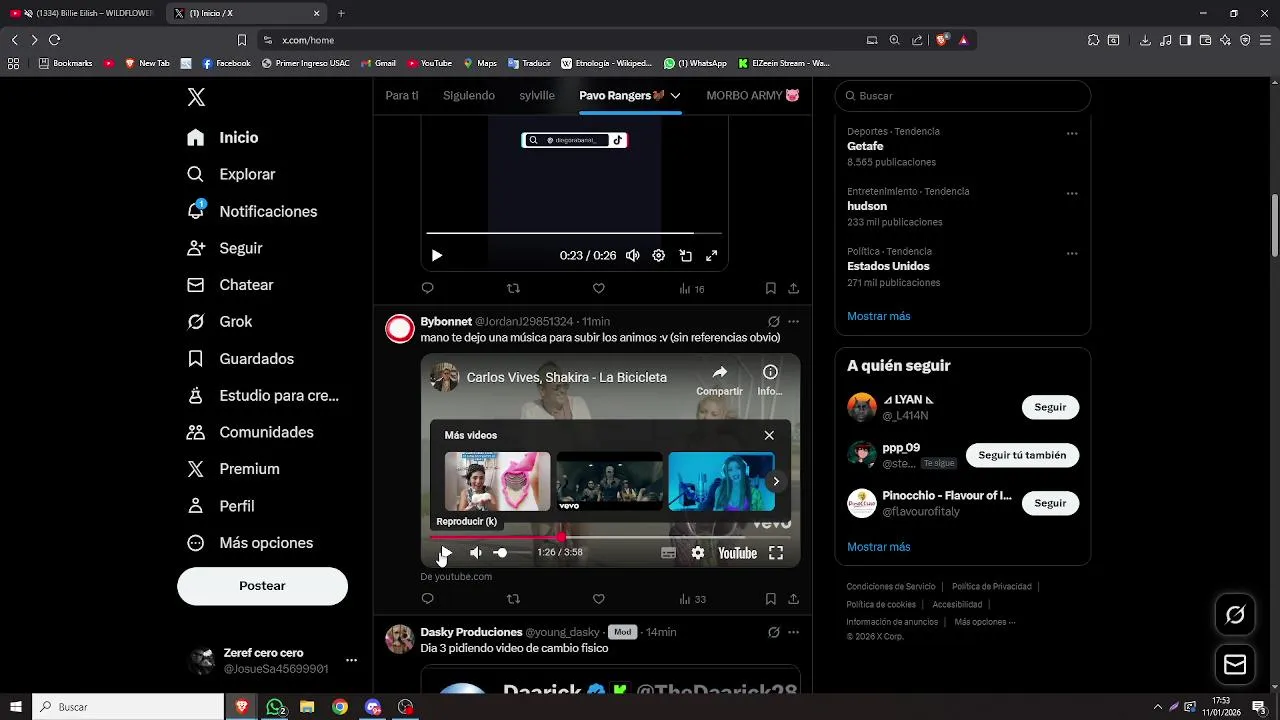Open Explorar search page
1280x720 pixels.
pyautogui.click(x=231, y=174)
